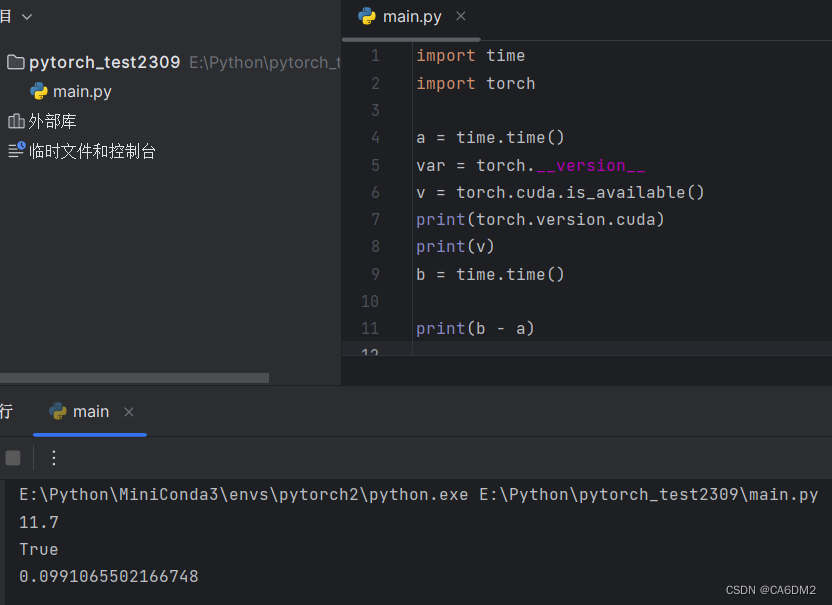Click the __version__ attribute in code
The image size is (832, 605).
(591, 166)
